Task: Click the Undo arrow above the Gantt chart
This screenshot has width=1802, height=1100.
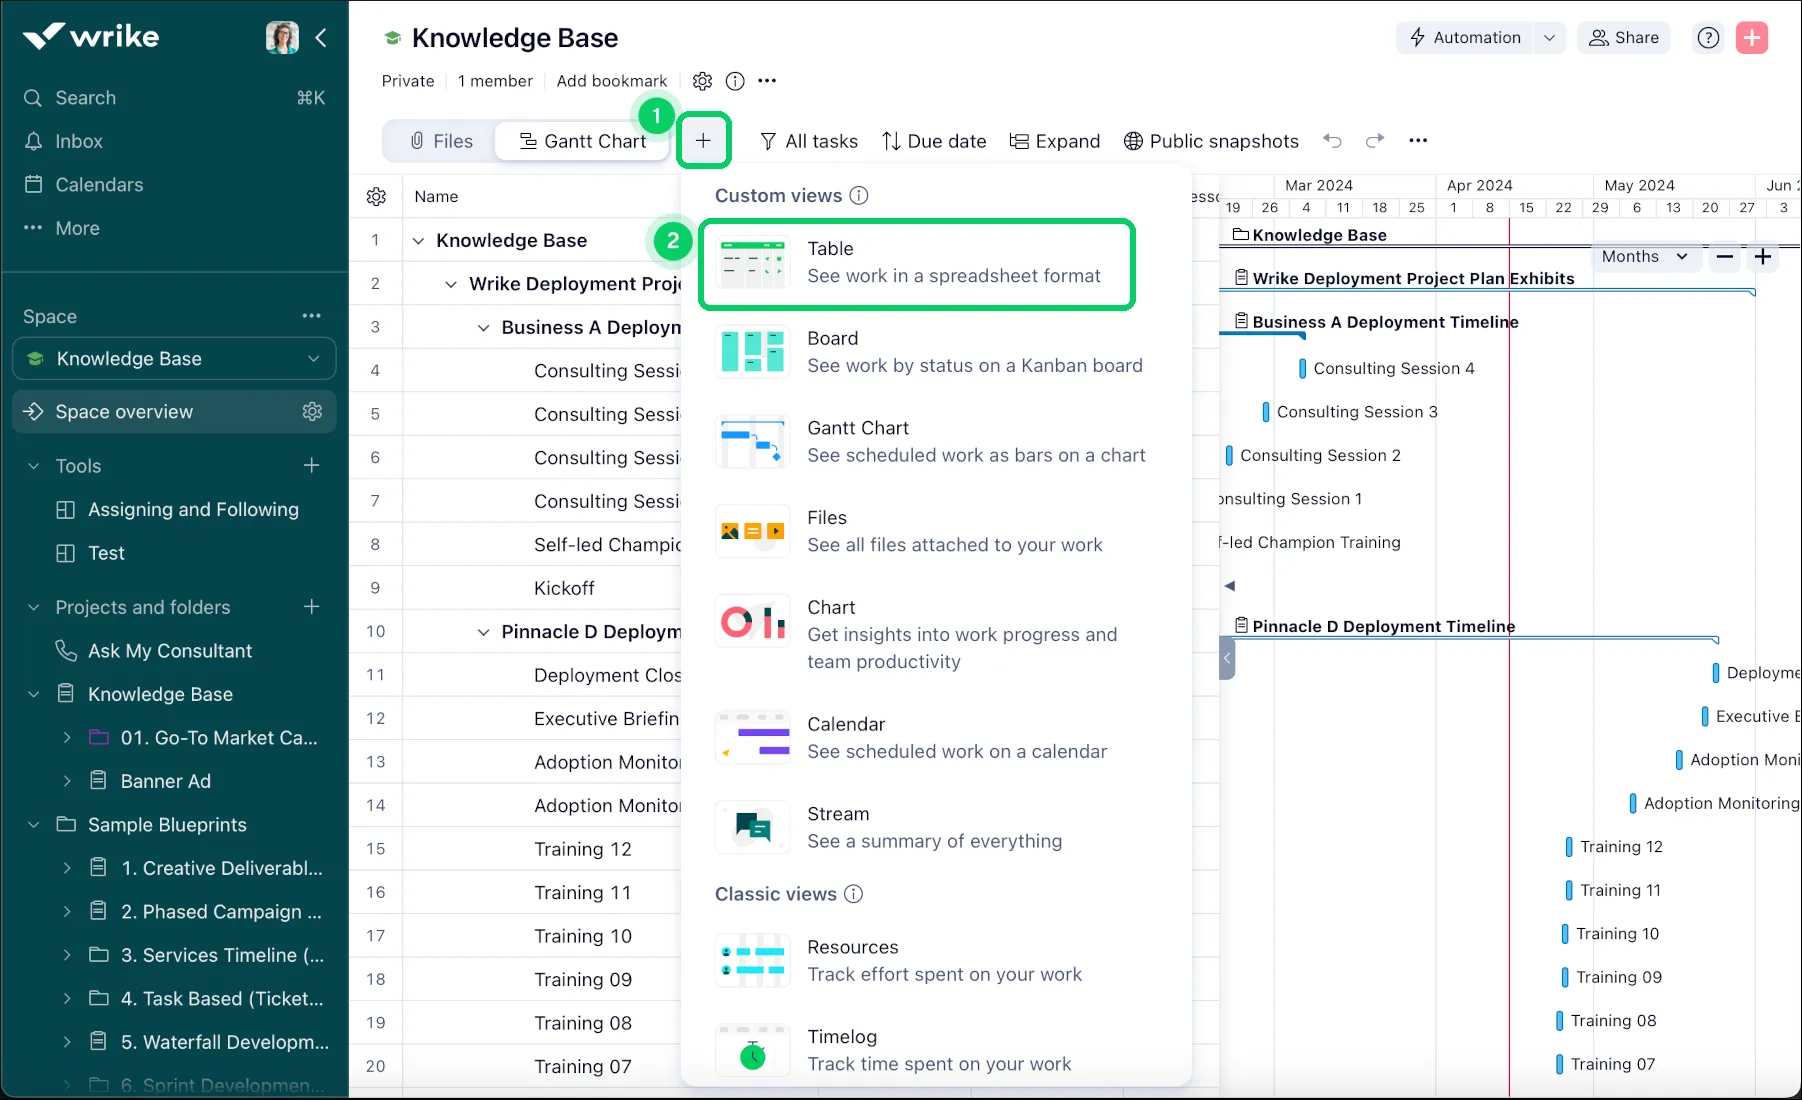Action: pyautogui.click(x=1333, y=140)
